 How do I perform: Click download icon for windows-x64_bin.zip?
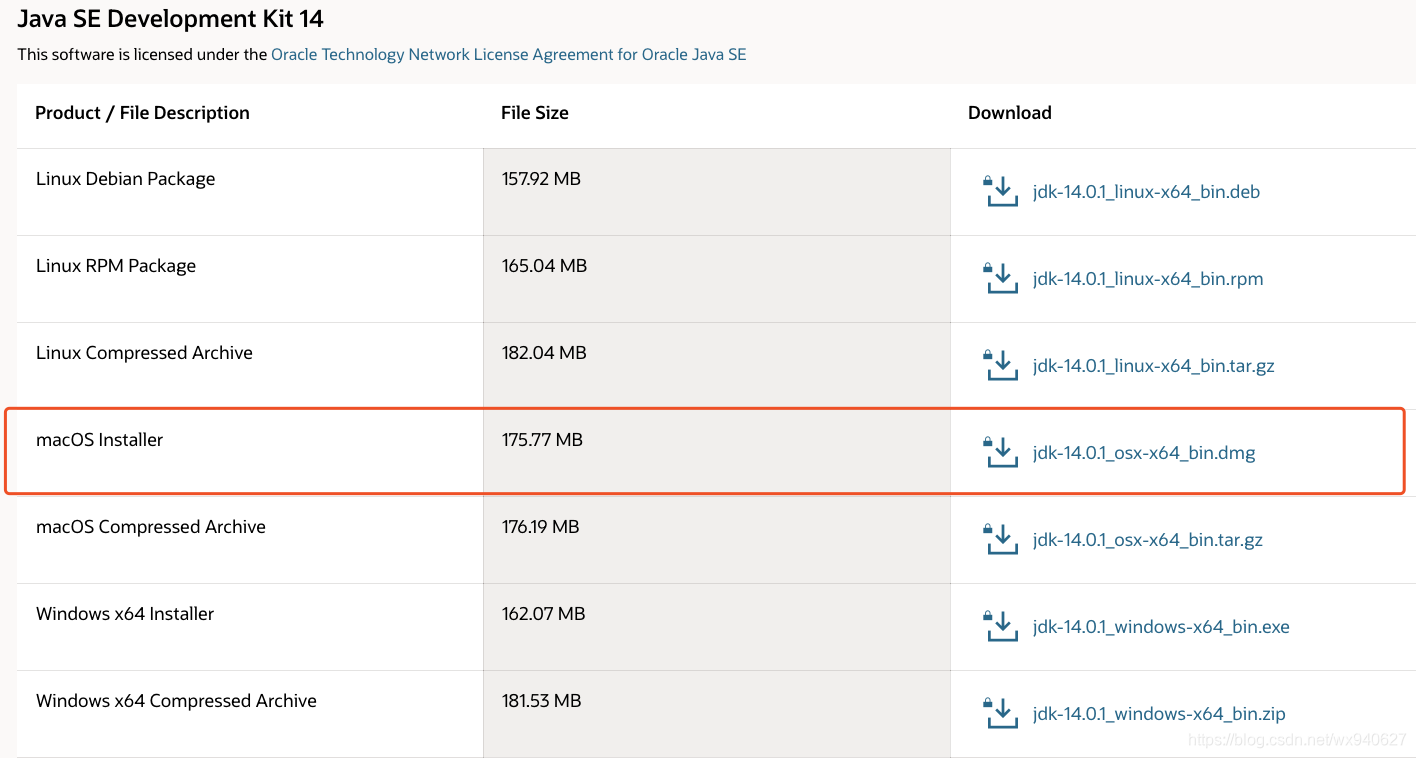(x=1001, y=713)
